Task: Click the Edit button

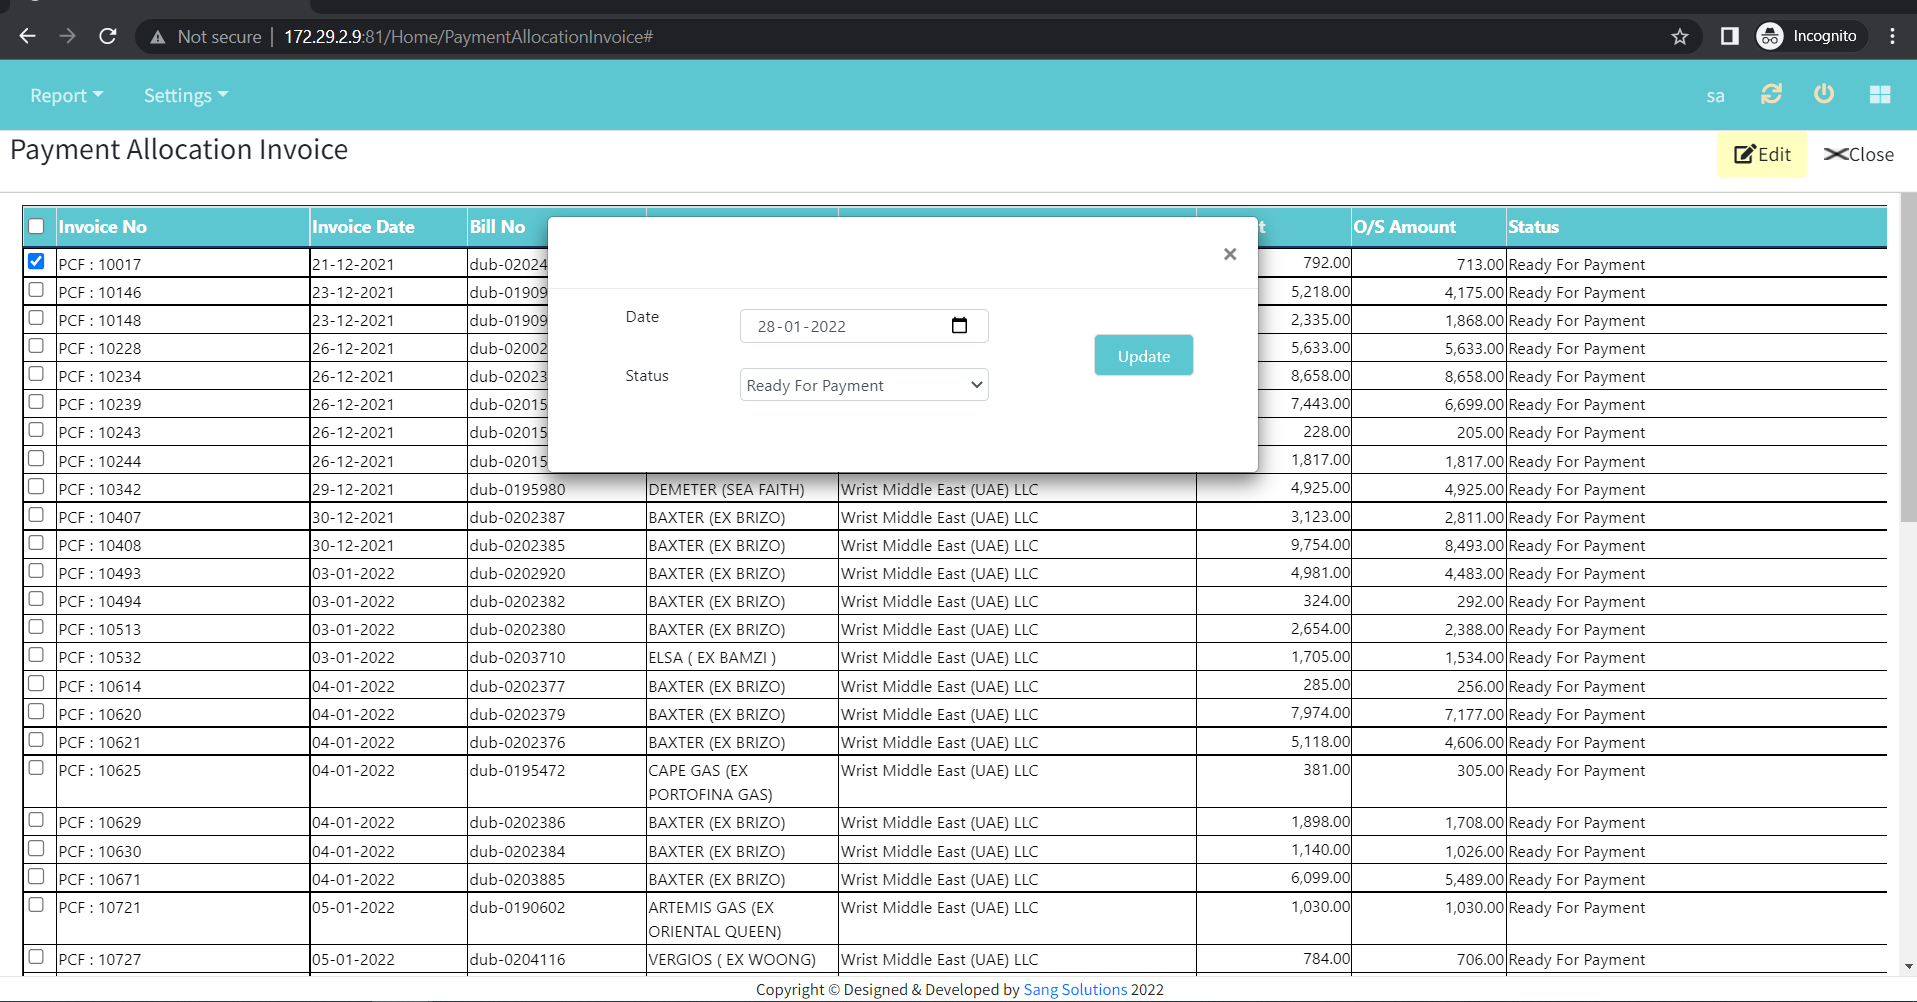Action: (1762, 155)
